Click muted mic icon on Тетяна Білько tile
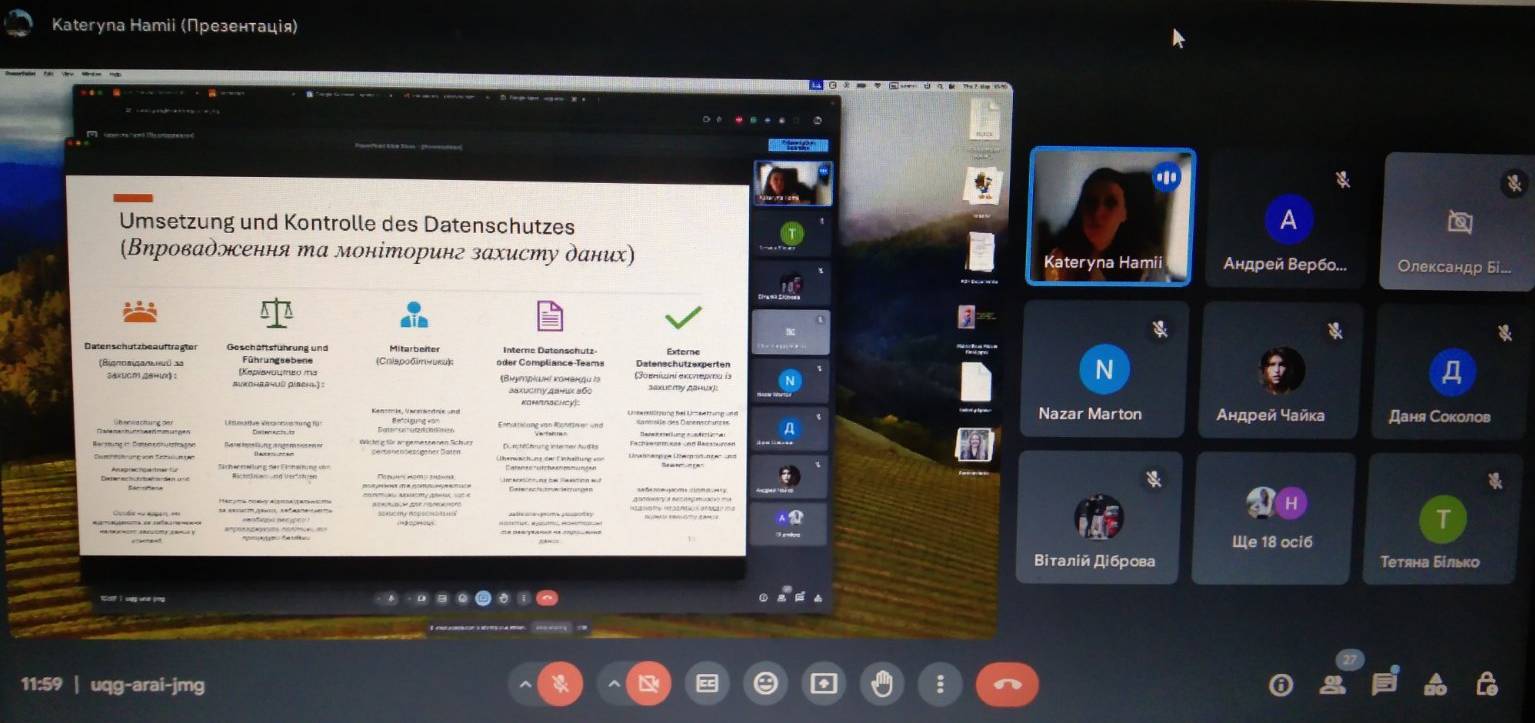The width and height of the screenshot is (1535, 723). tap(1495, 481)
